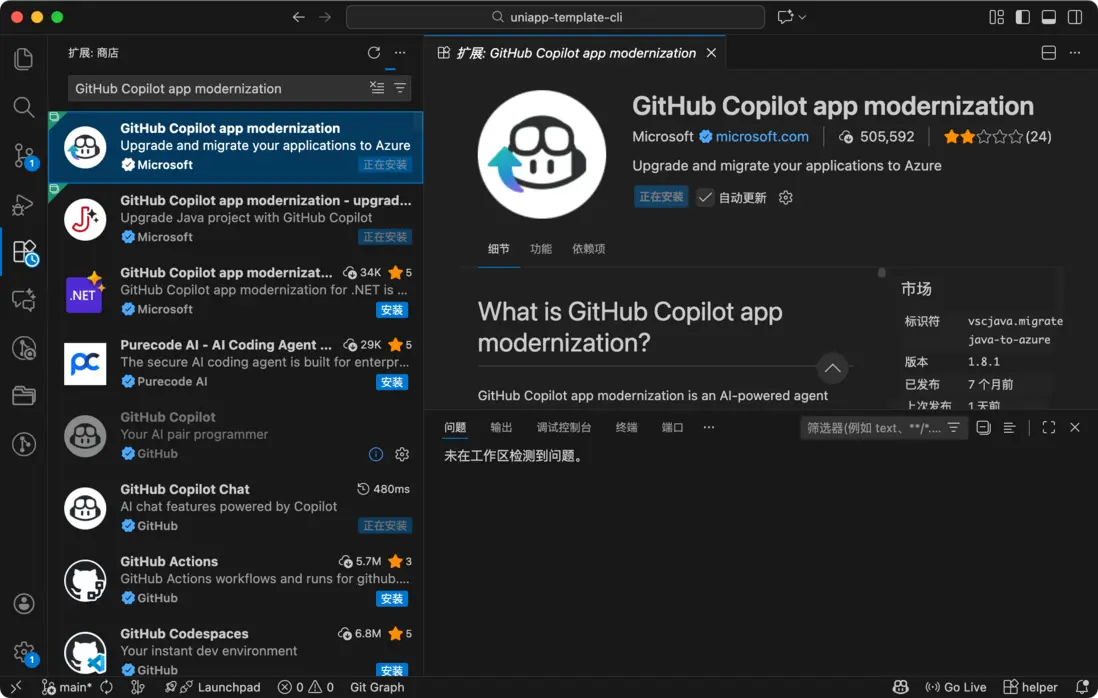Image resolution: width=1098 pixels, height=698 pixels.
Task: Close the bottom panel
Action: 1075,428
